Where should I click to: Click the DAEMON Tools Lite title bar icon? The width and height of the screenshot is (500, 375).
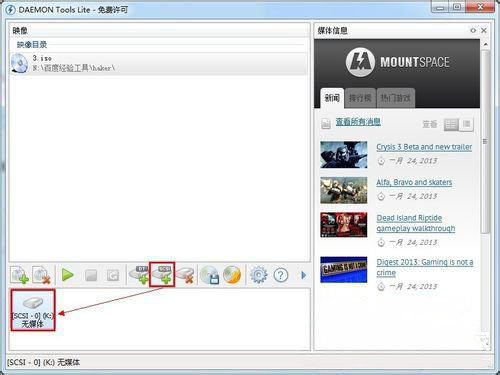[10, 10]
